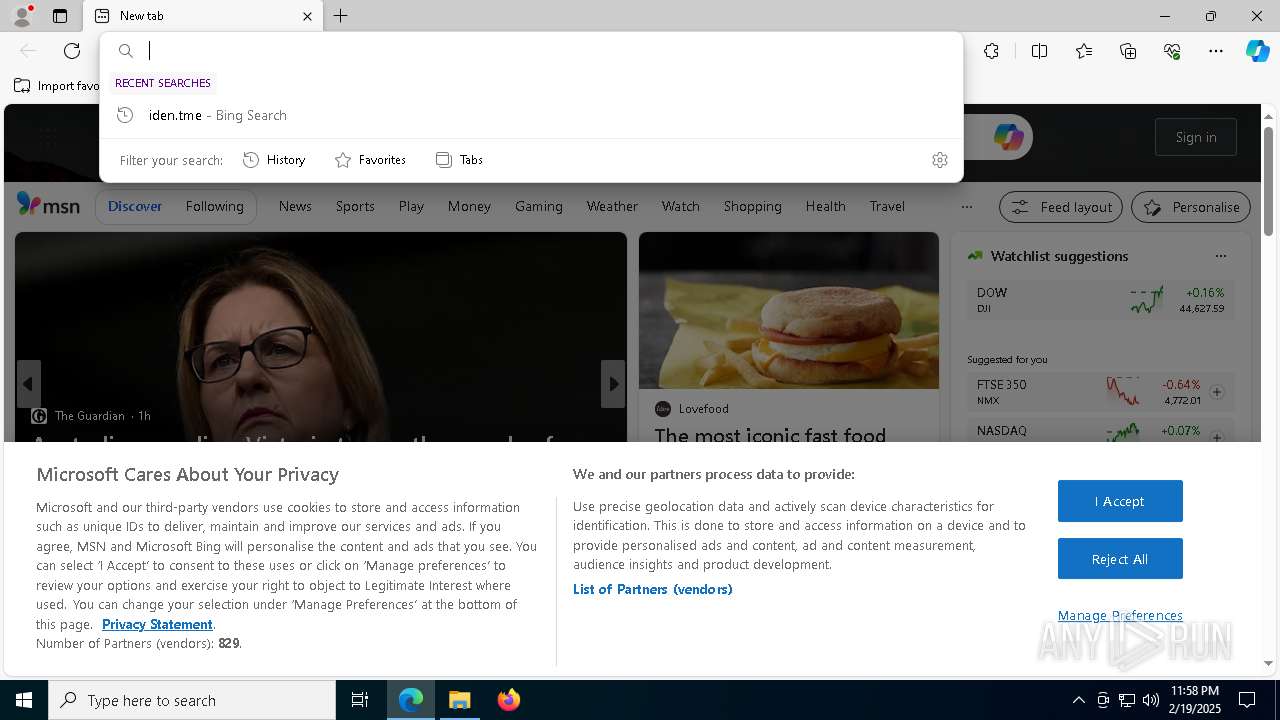Open the Copilot icon in search box

[x=1008, y=137]
